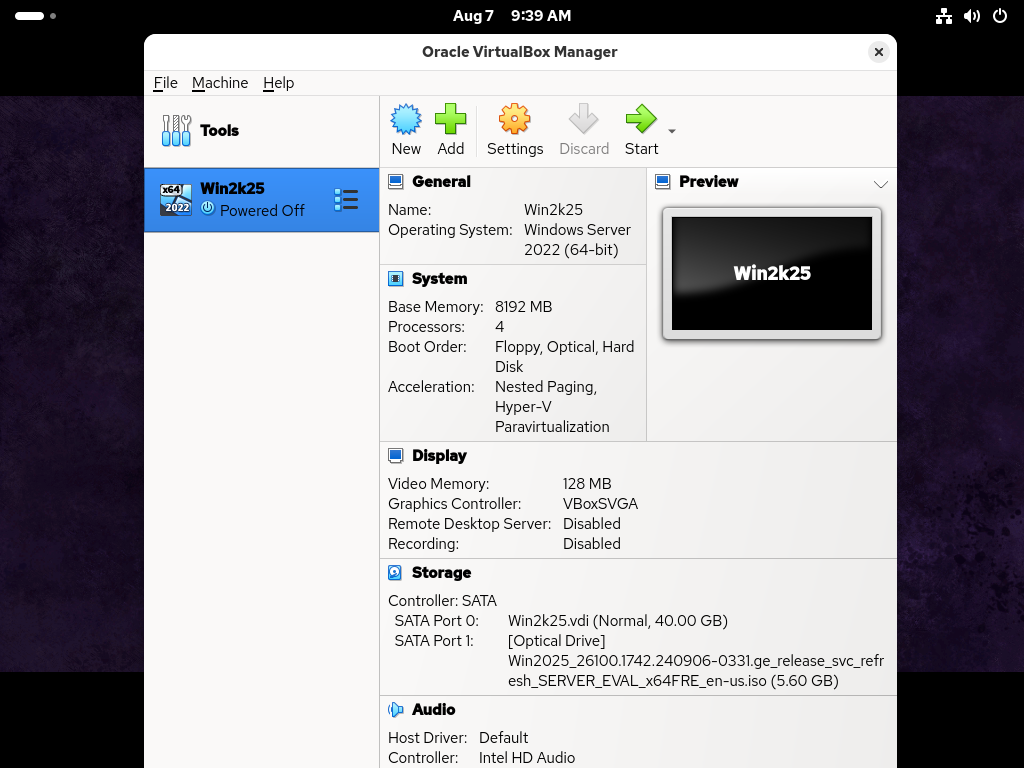This screenshot has width=1024, height=768.
Task: Click the Tools wrench icon in sidebar
Action: (176, 130)
